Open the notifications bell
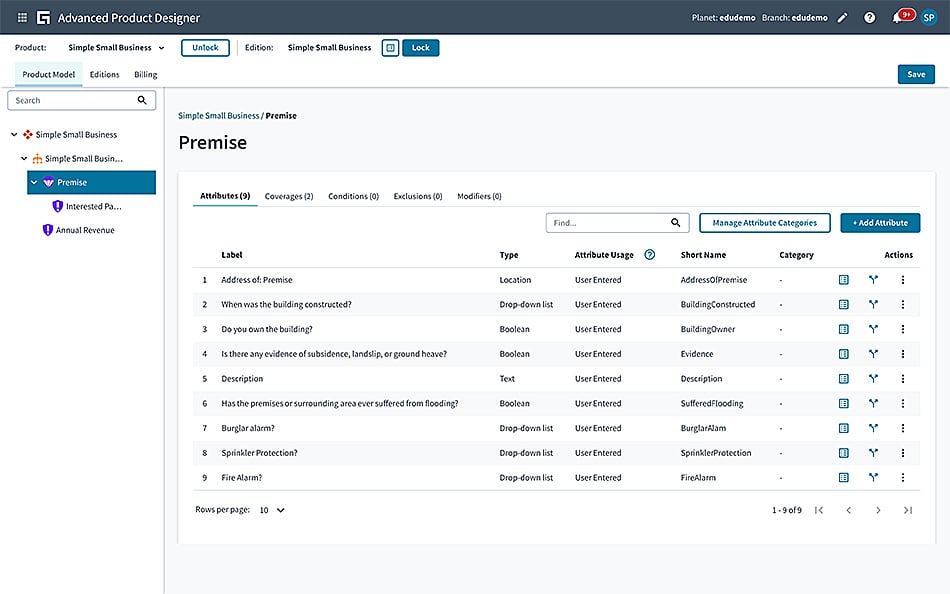This screenshot has height=594, width=950. click(x=898, y=18)
